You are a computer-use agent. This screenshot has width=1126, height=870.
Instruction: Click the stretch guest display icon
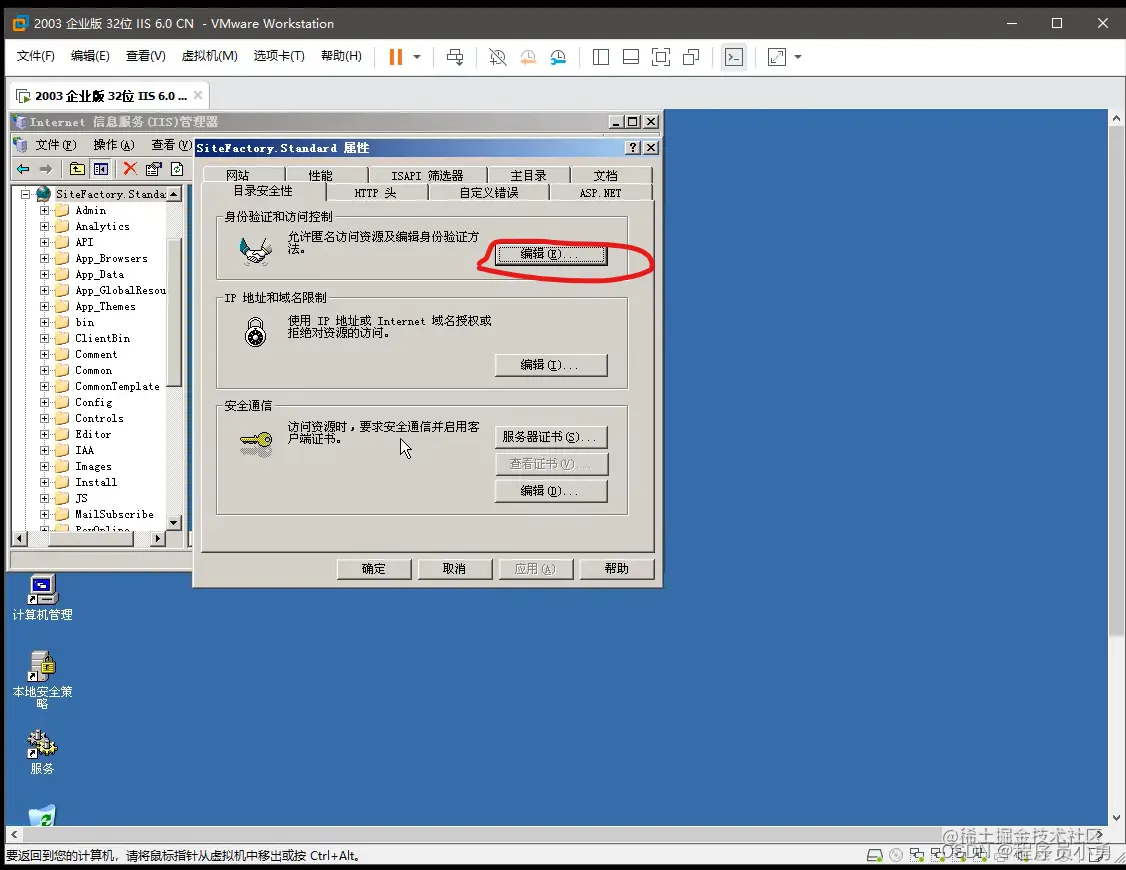pos(777,57)
